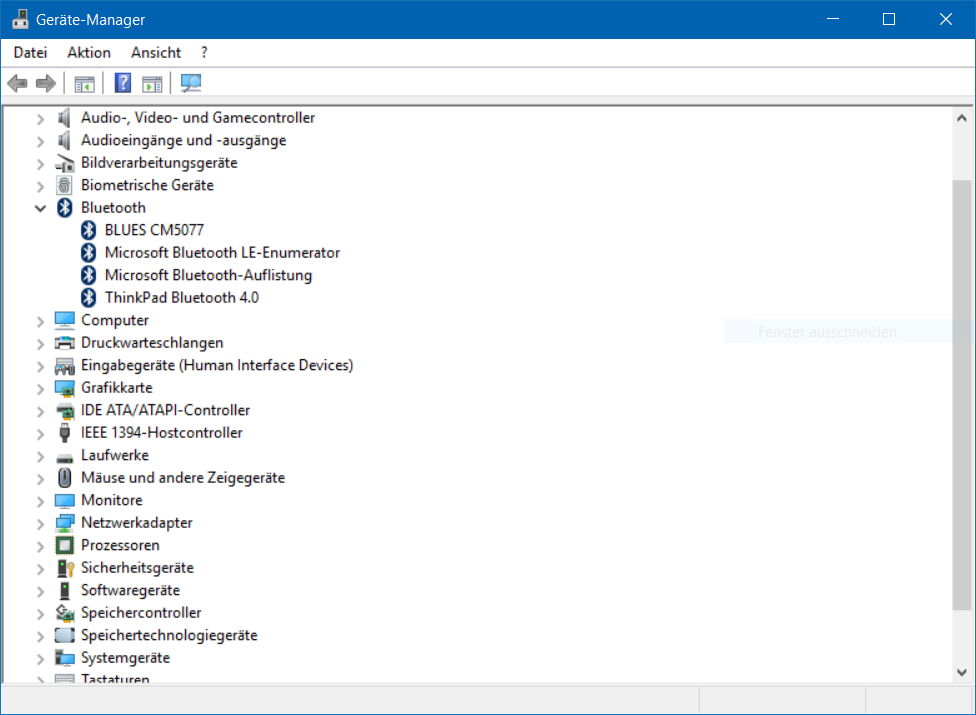Expand the IDE ATA/ATAPI-Controller node
This screenshot has height=715, width=976.
40,411
